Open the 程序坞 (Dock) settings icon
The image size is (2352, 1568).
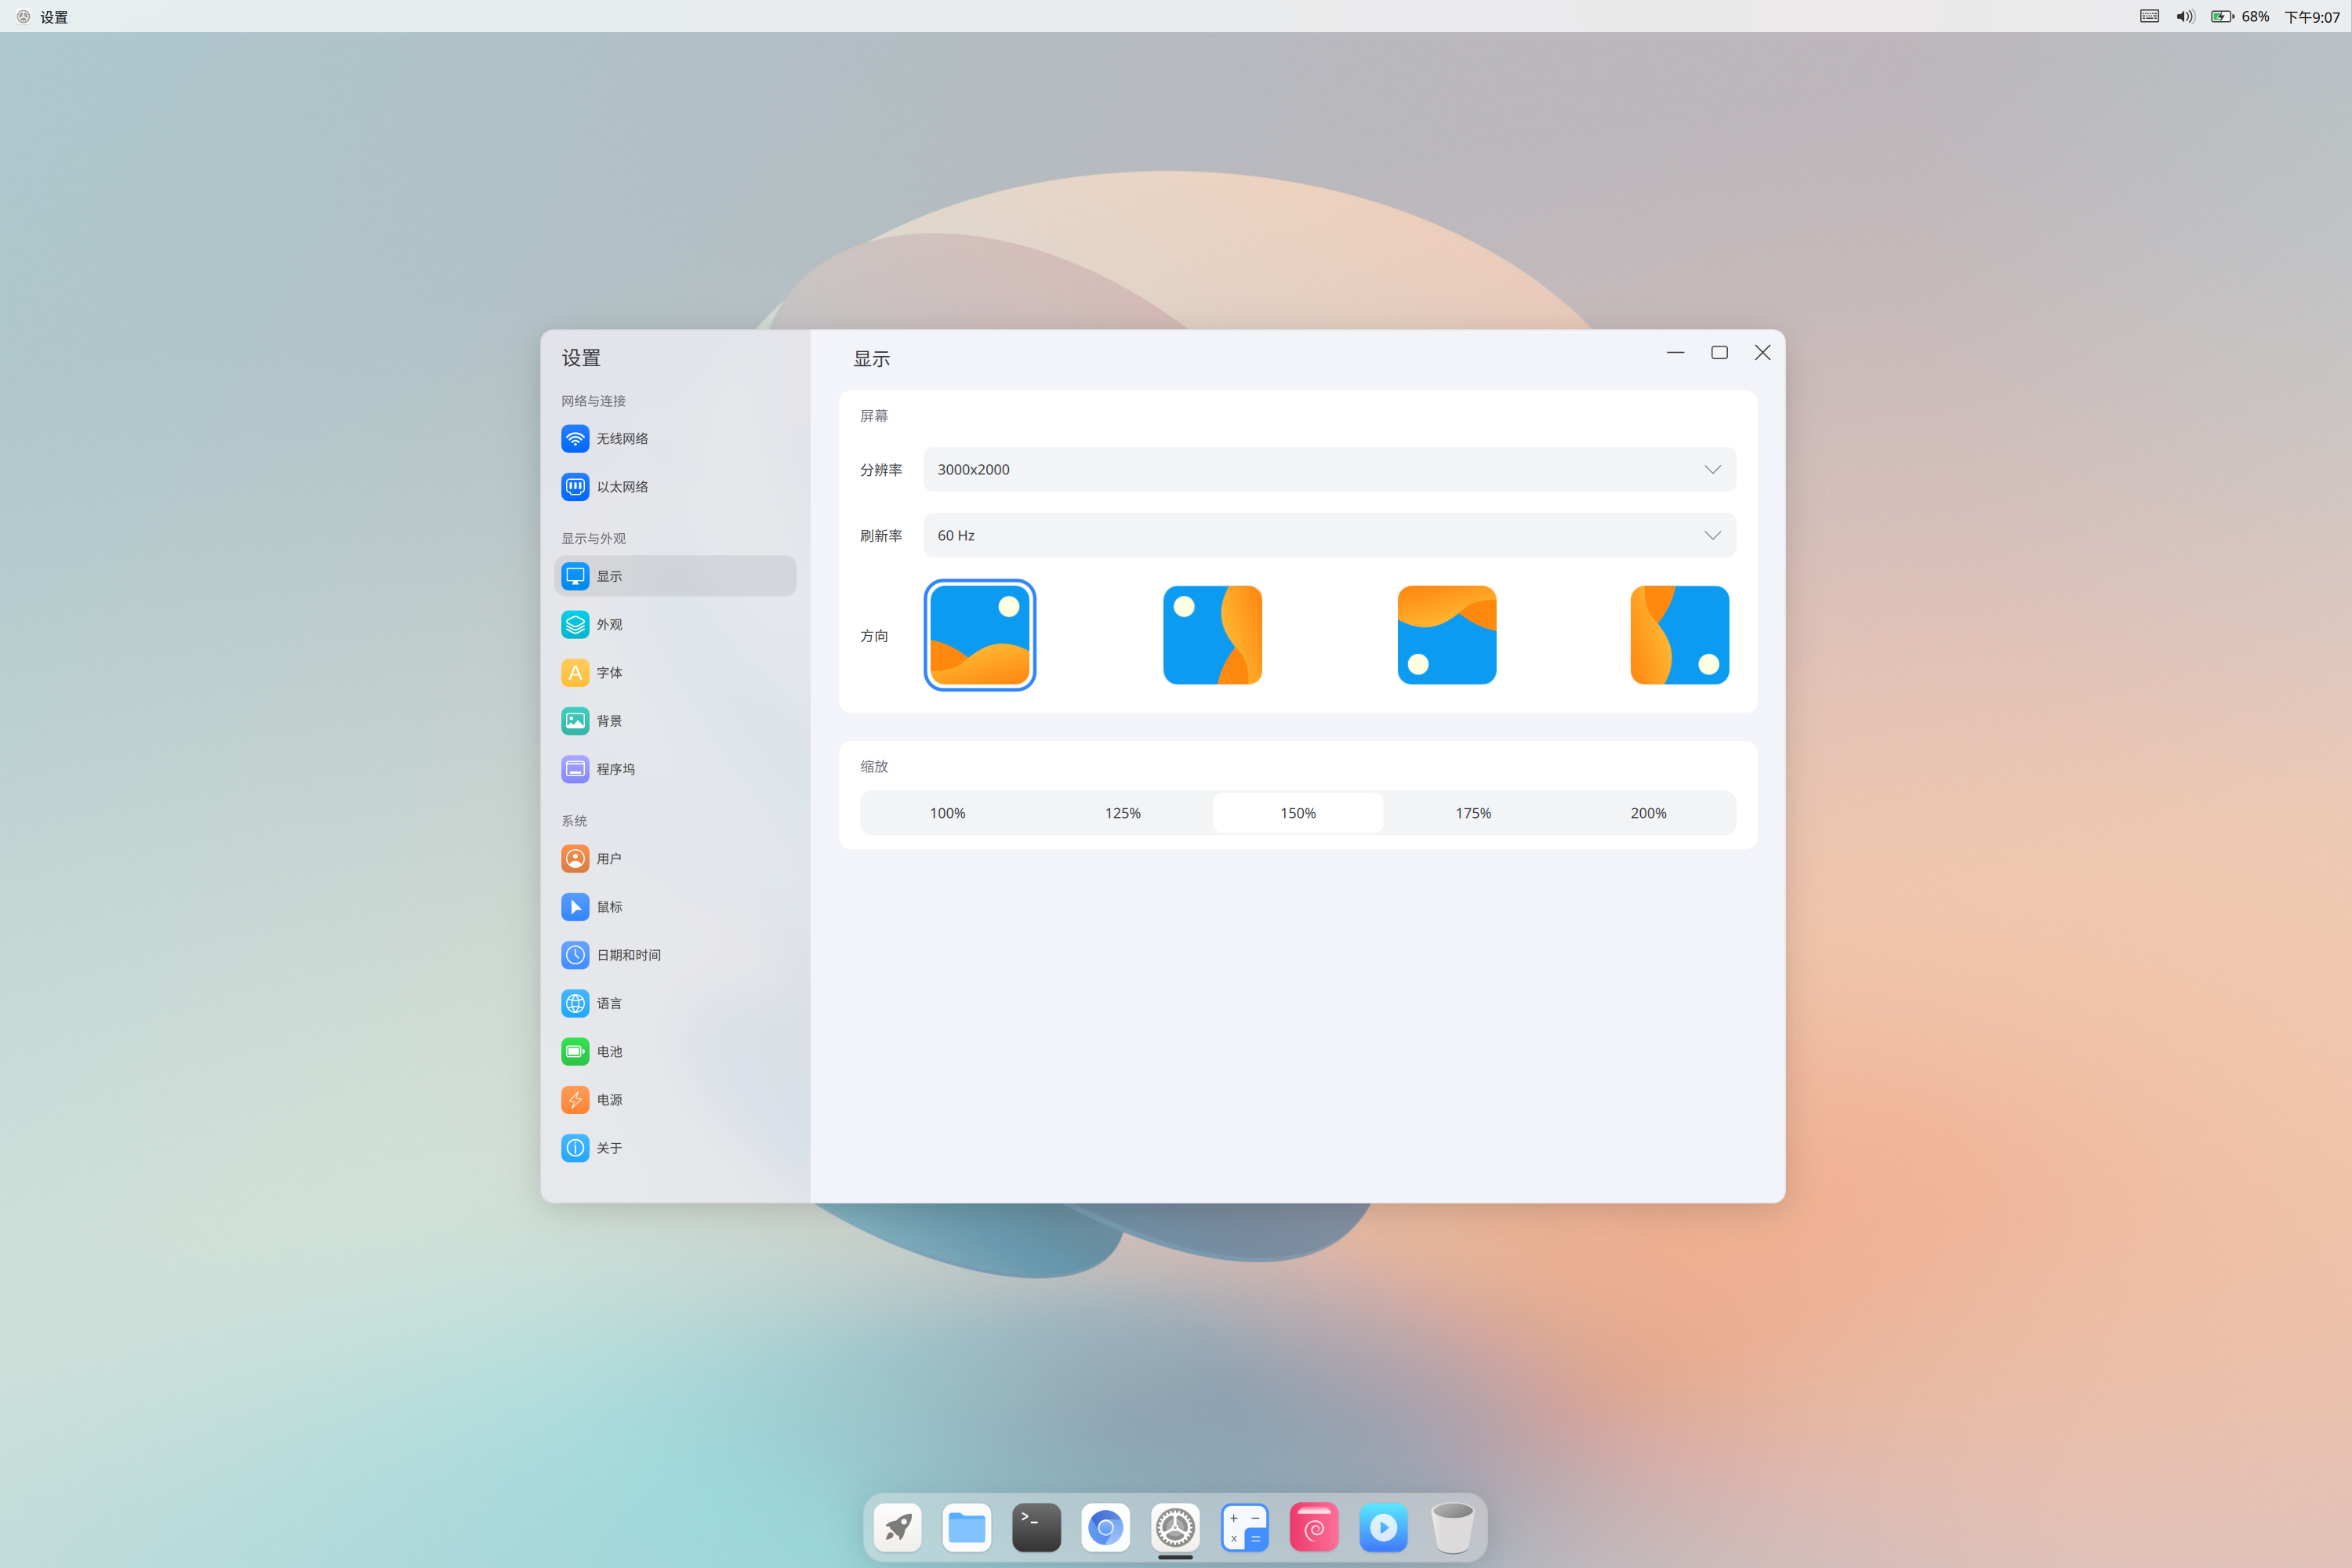(575, 769)
